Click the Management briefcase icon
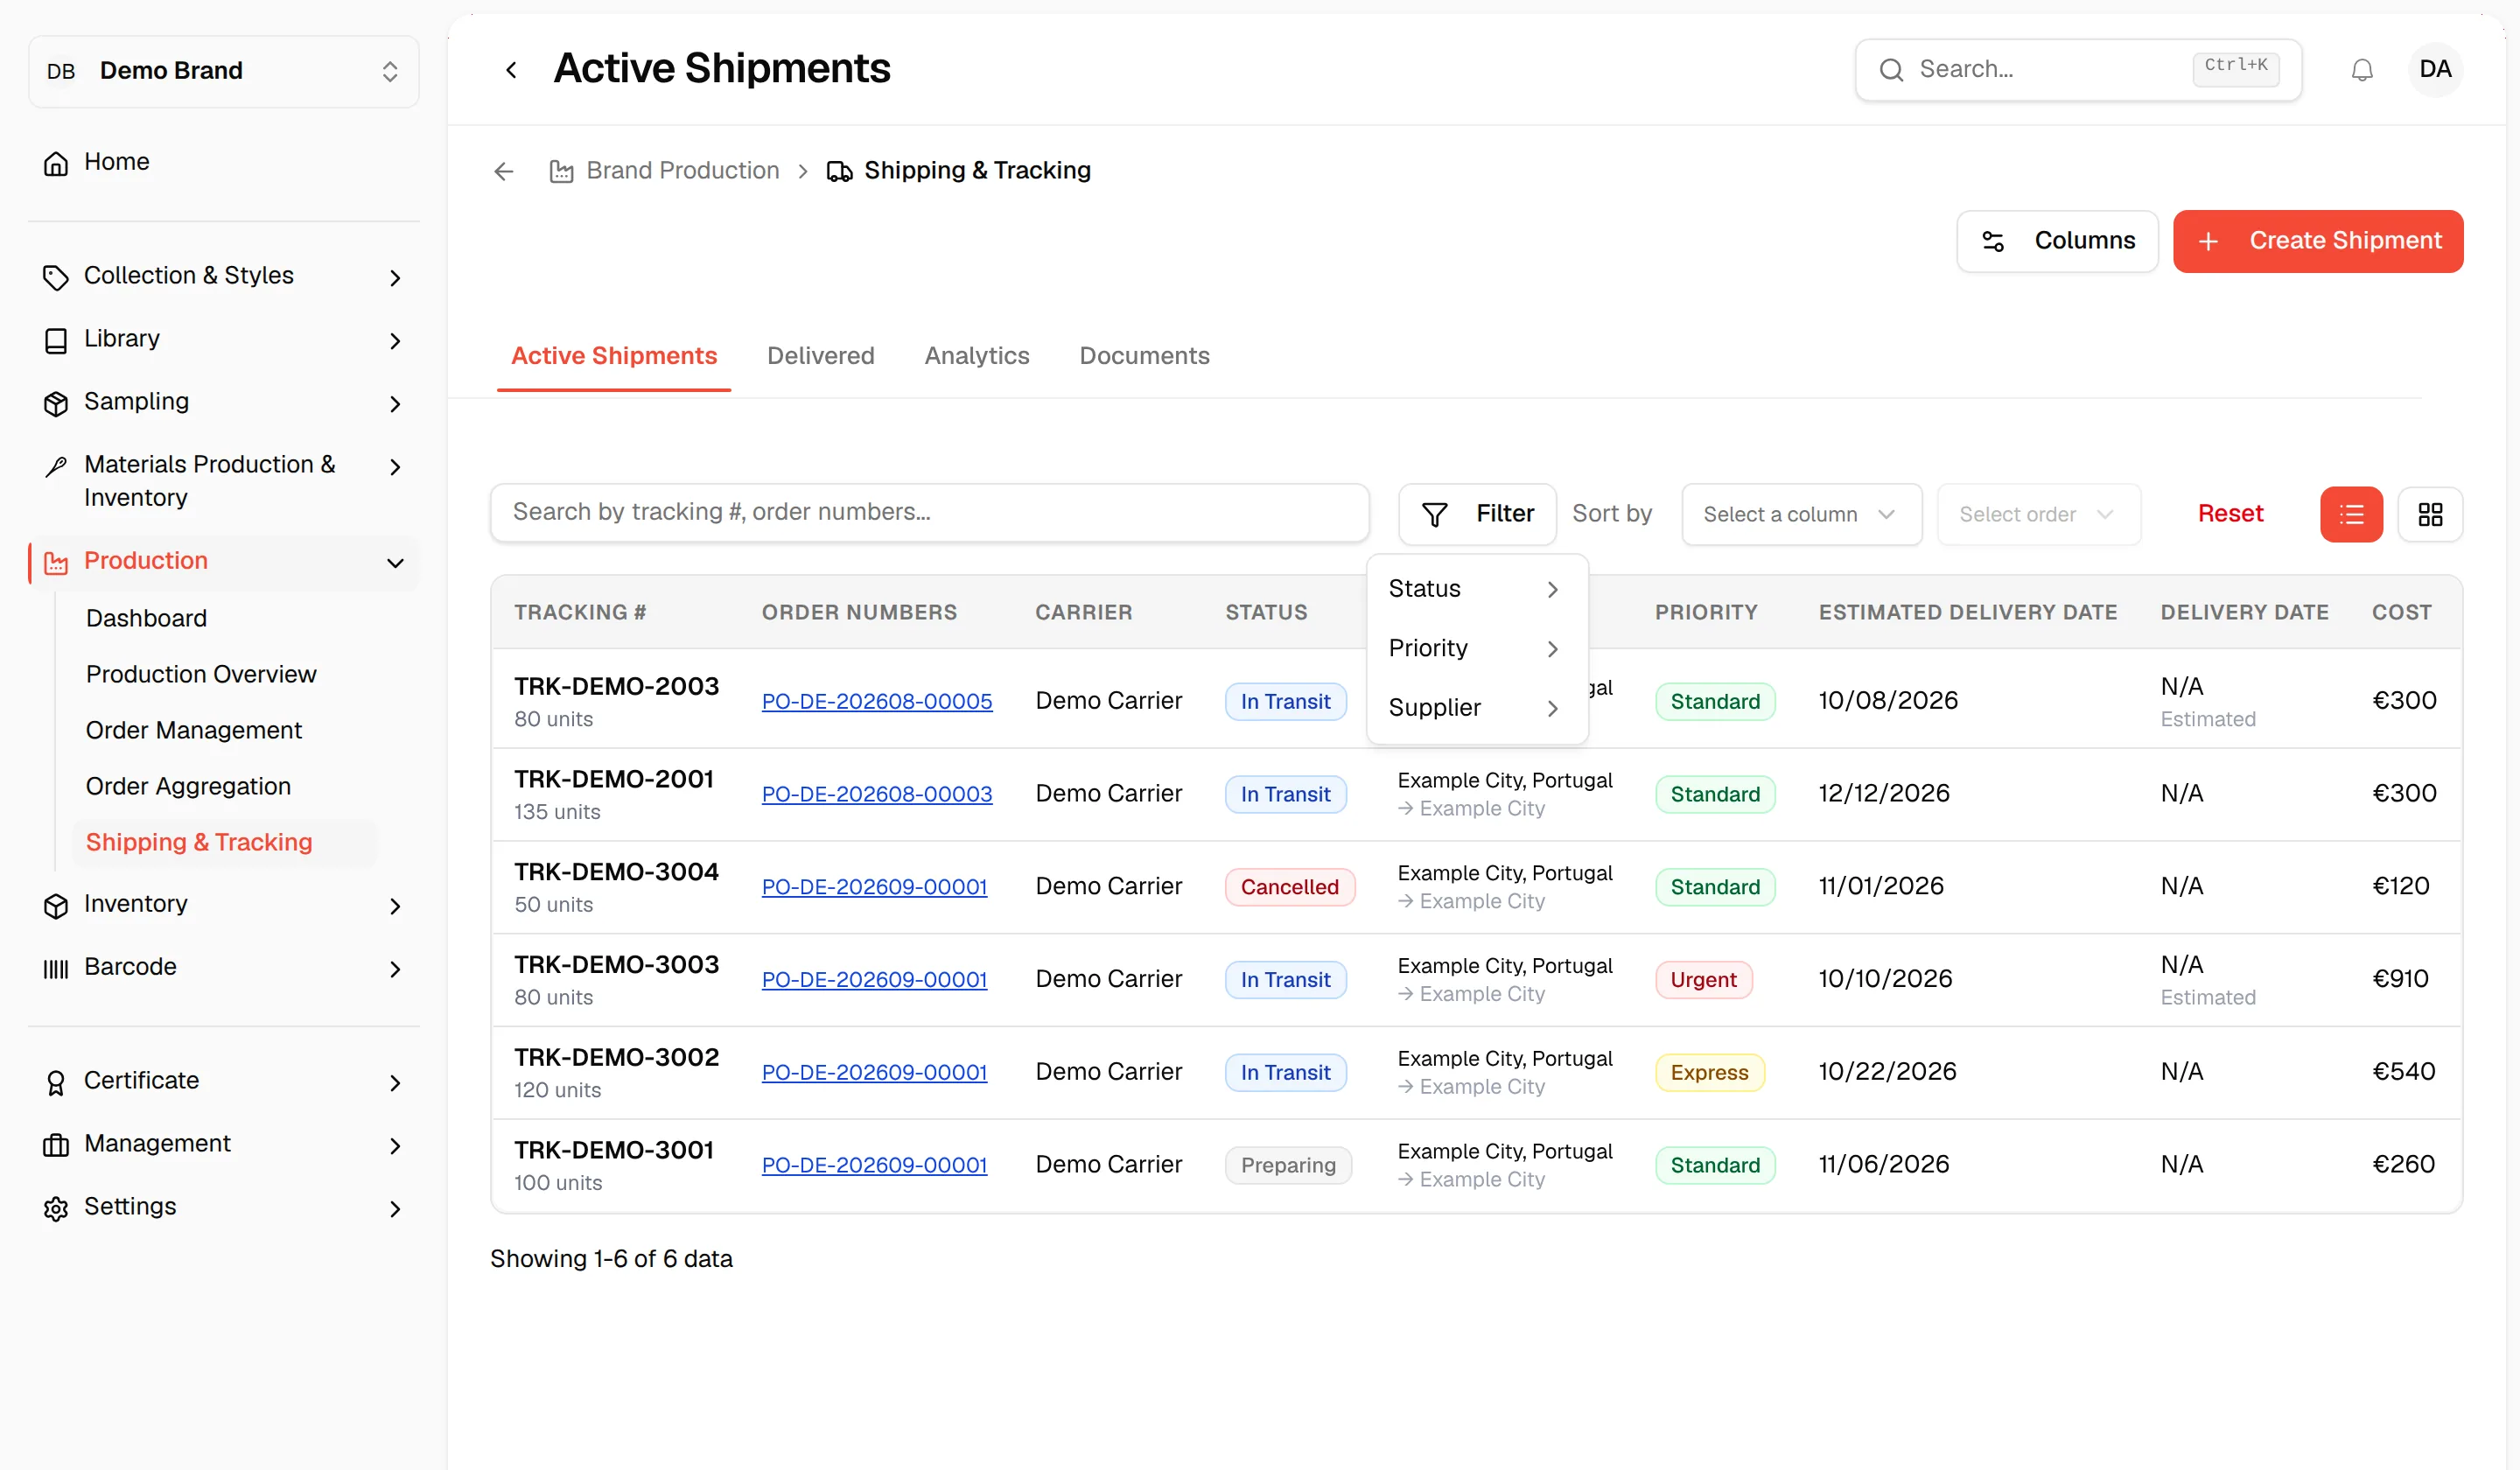 click(56, 1145)
